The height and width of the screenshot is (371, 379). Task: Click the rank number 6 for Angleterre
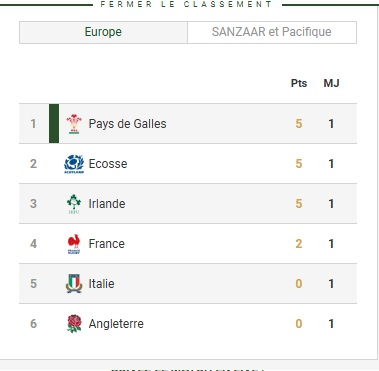tap(33, 324)
